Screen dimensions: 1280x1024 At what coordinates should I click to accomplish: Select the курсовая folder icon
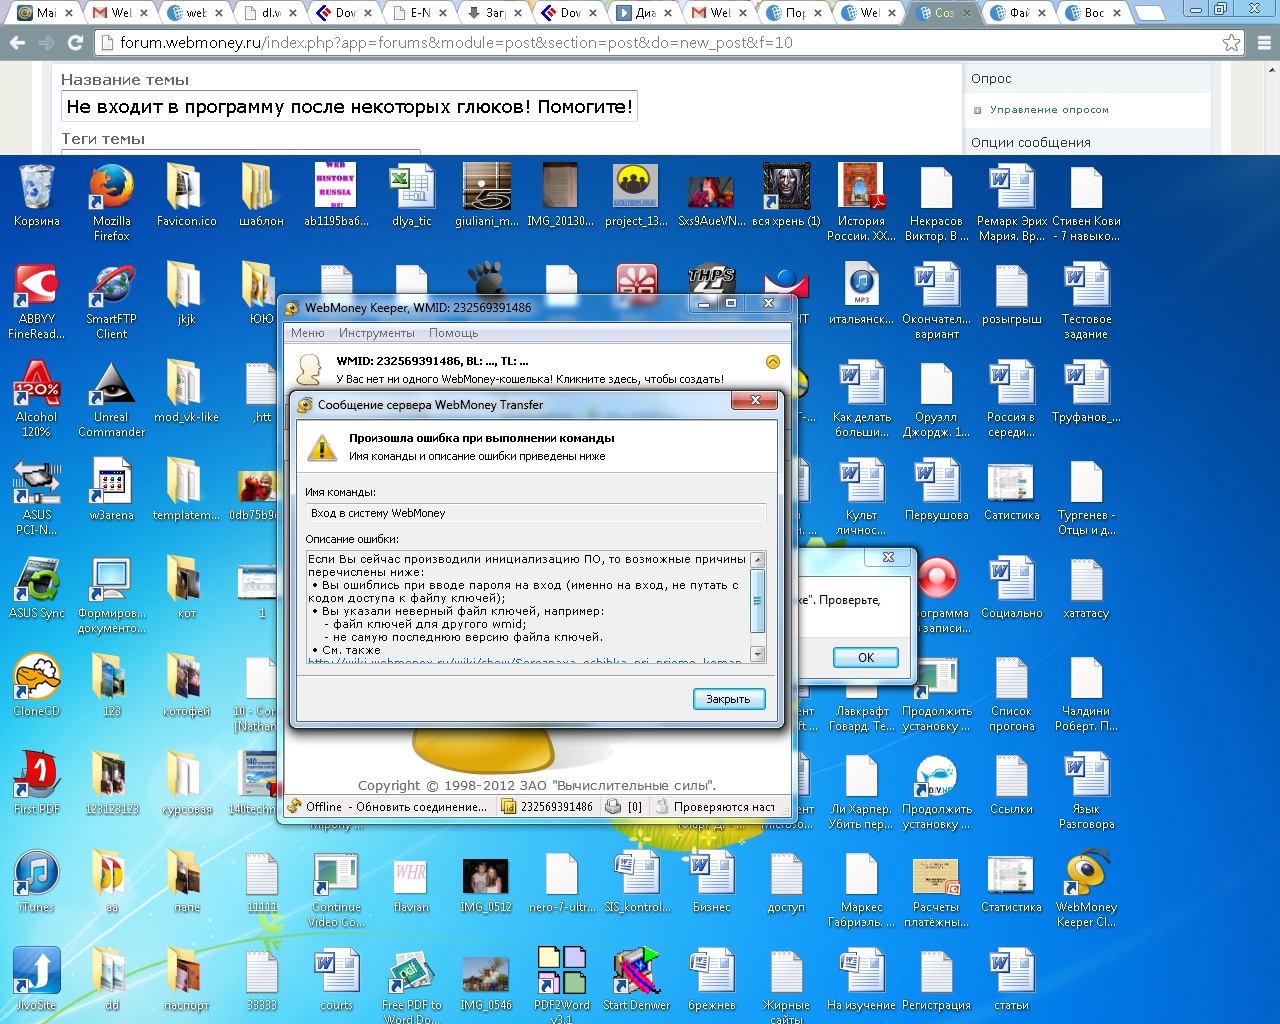coord(187,783)
